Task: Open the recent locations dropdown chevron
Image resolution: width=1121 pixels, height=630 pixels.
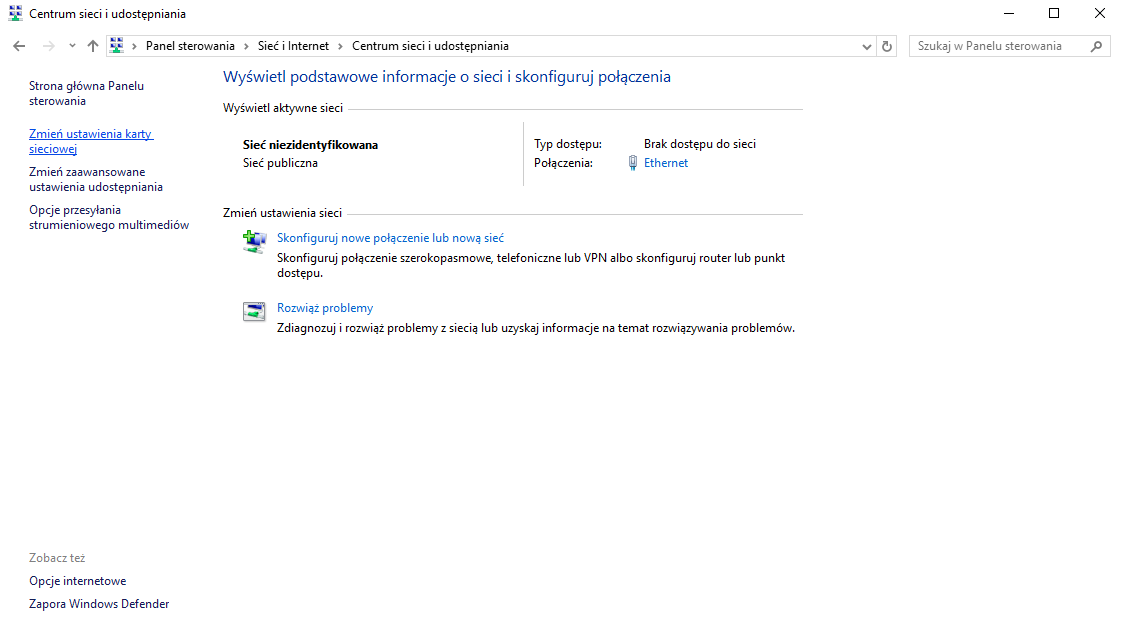Action: click(x=72, y=46)
